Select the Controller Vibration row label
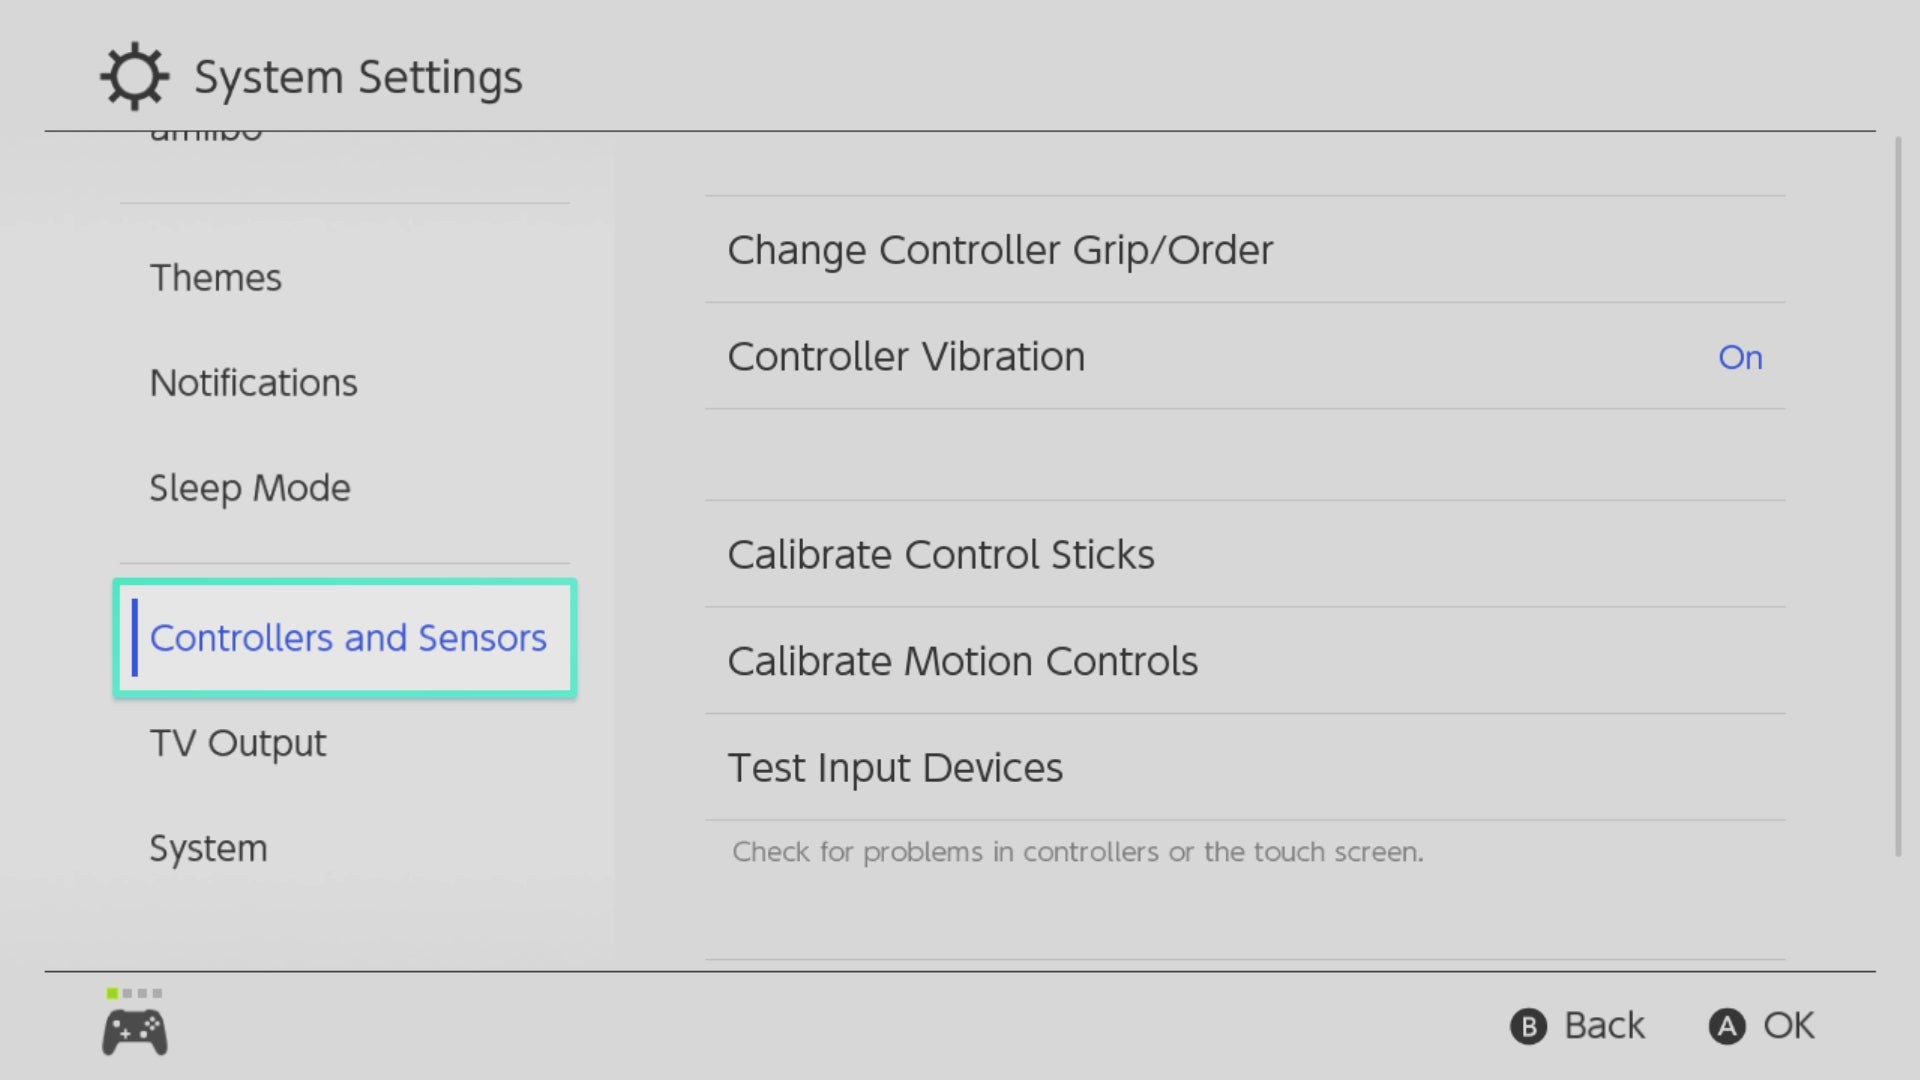Image resolution: width=1920 pixels, height=1080 pixels. (x=906, y=357)
